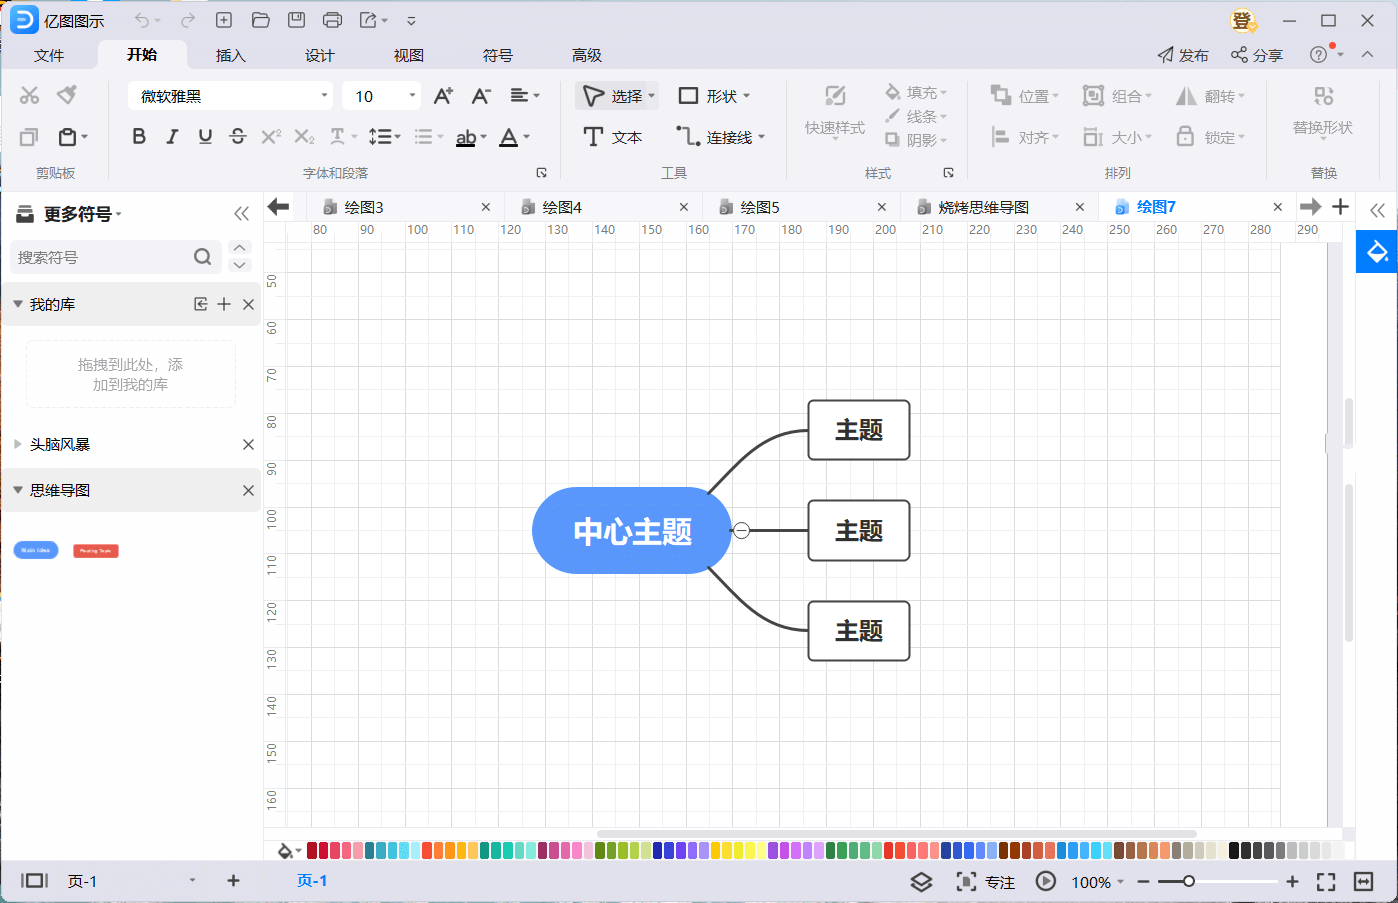Click the 搜索符号 search input field
This screenshot has height=903, width=1398.
100,257
